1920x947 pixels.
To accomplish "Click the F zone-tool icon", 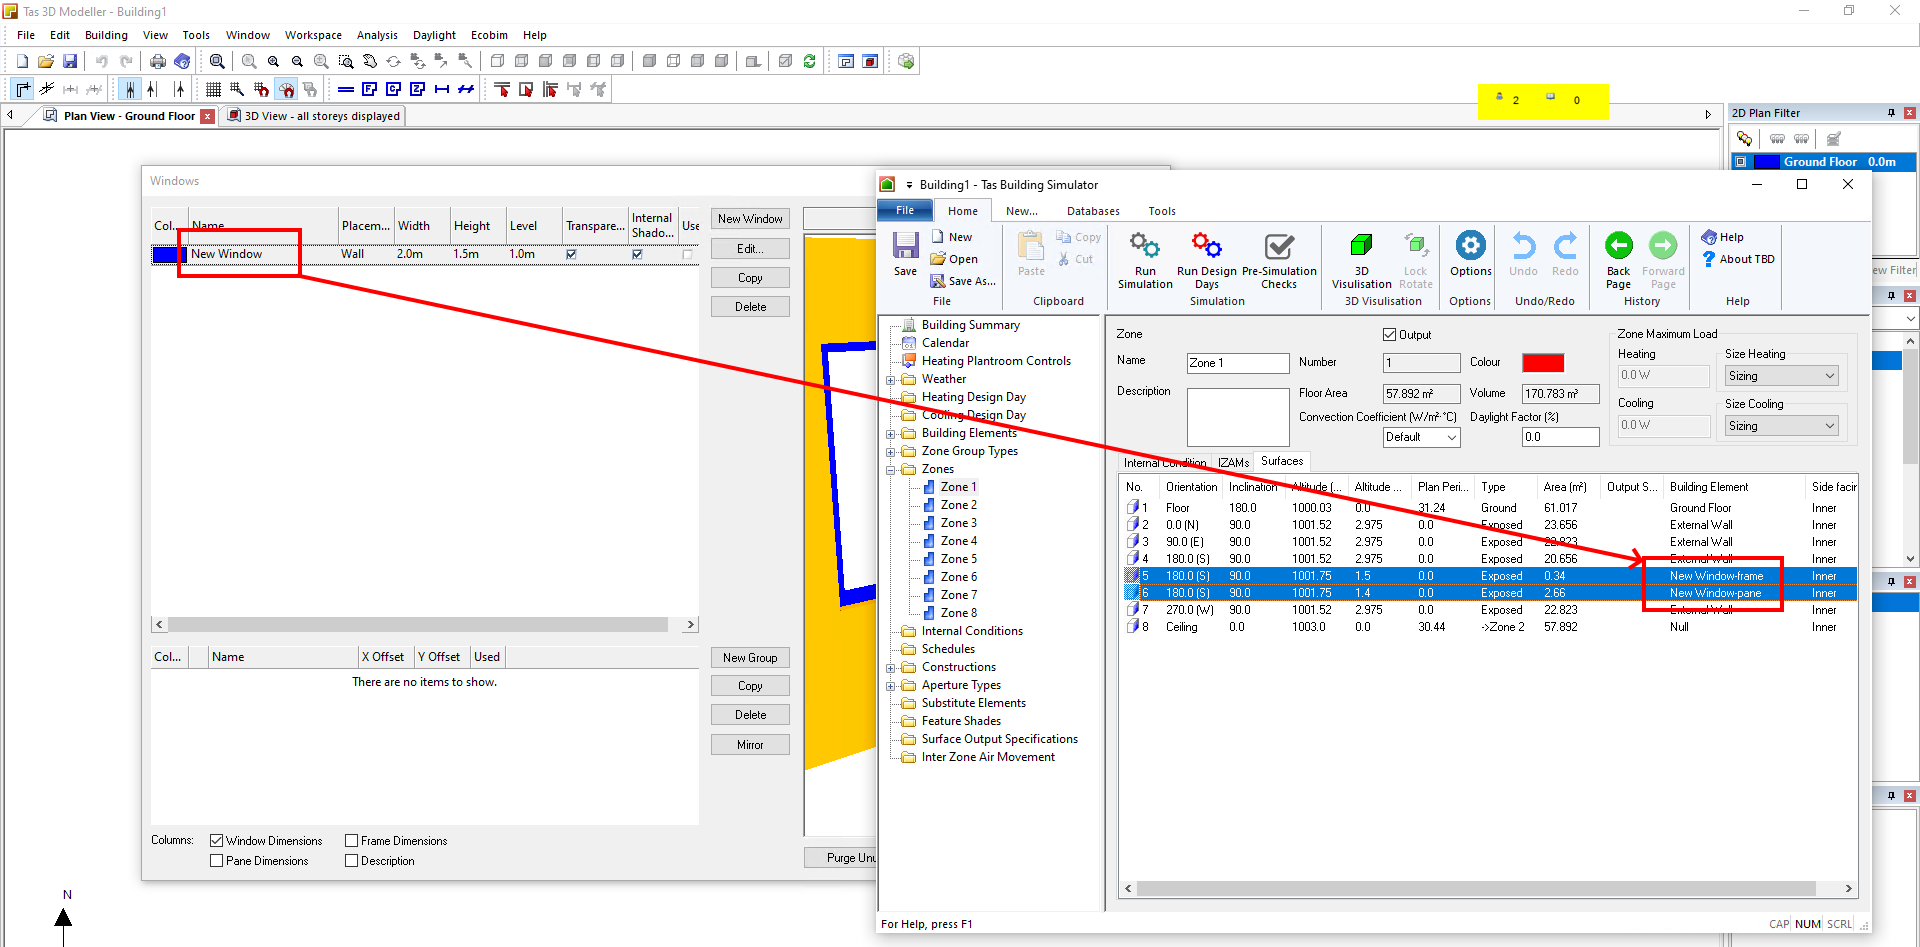I will coord(370,89).
